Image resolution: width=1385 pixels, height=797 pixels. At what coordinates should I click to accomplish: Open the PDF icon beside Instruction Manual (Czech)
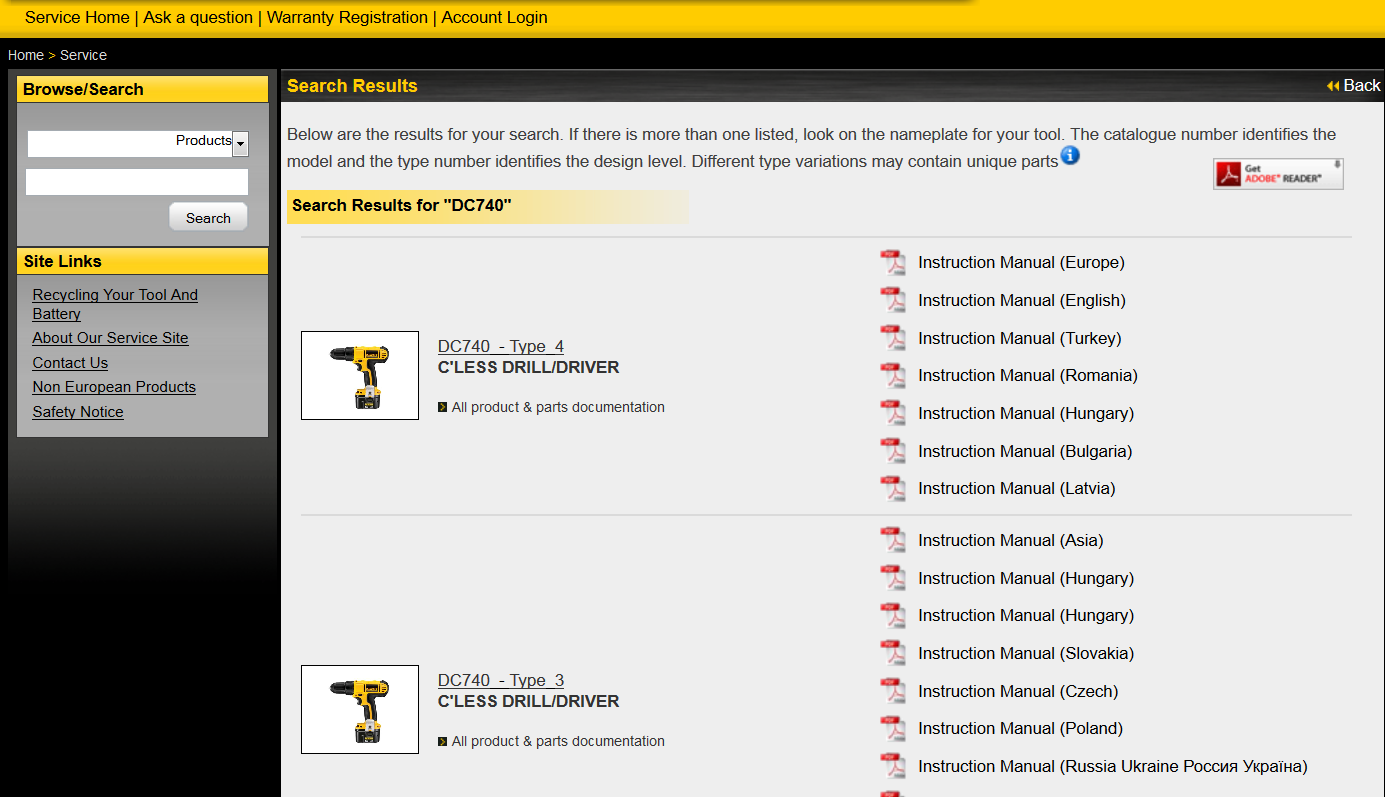(x=892, y=691)
